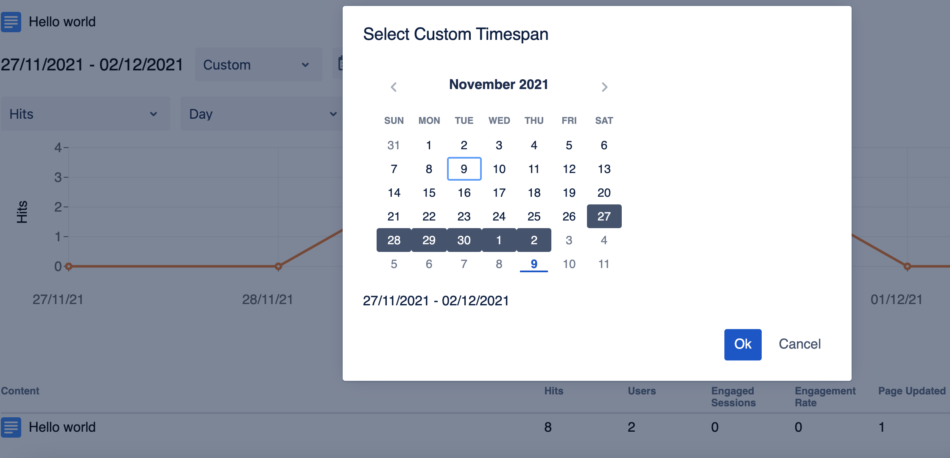Expand the Hits metric dropdown
The width and height of the screenshot is (950, 458).
[85, 114]
